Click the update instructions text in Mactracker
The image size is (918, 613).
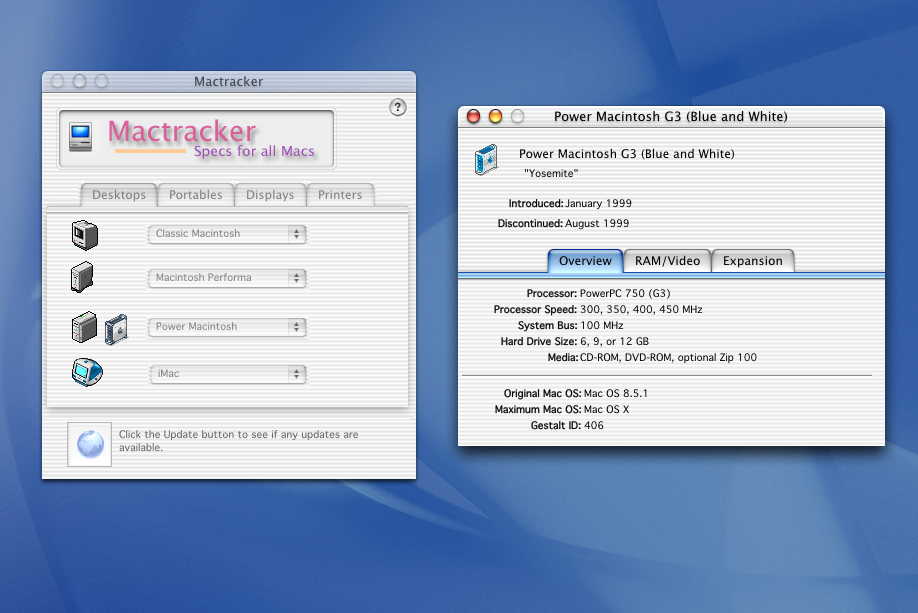point(238,441)
